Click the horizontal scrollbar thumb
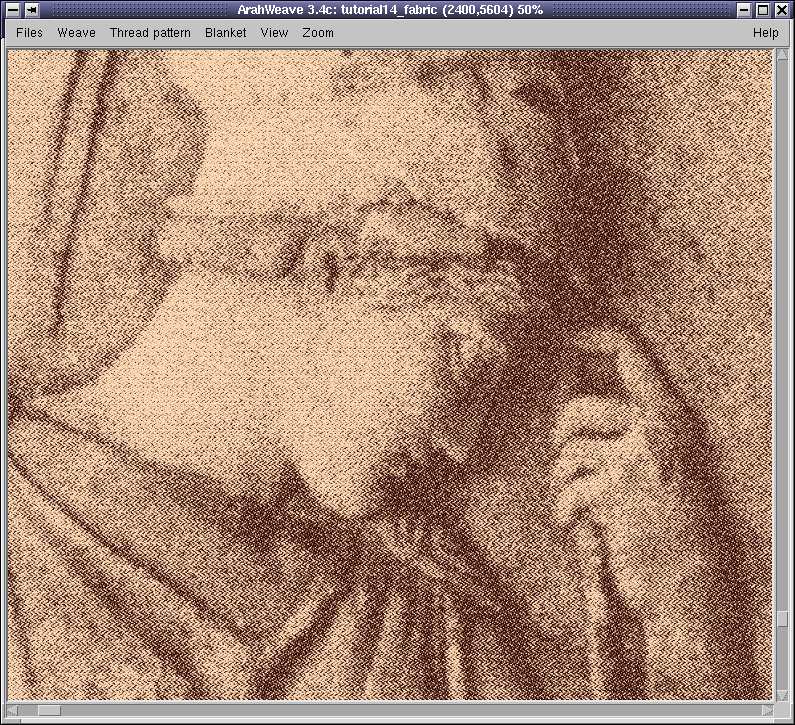Viewport: 795px width, 725px height. (x=49, y=711)
